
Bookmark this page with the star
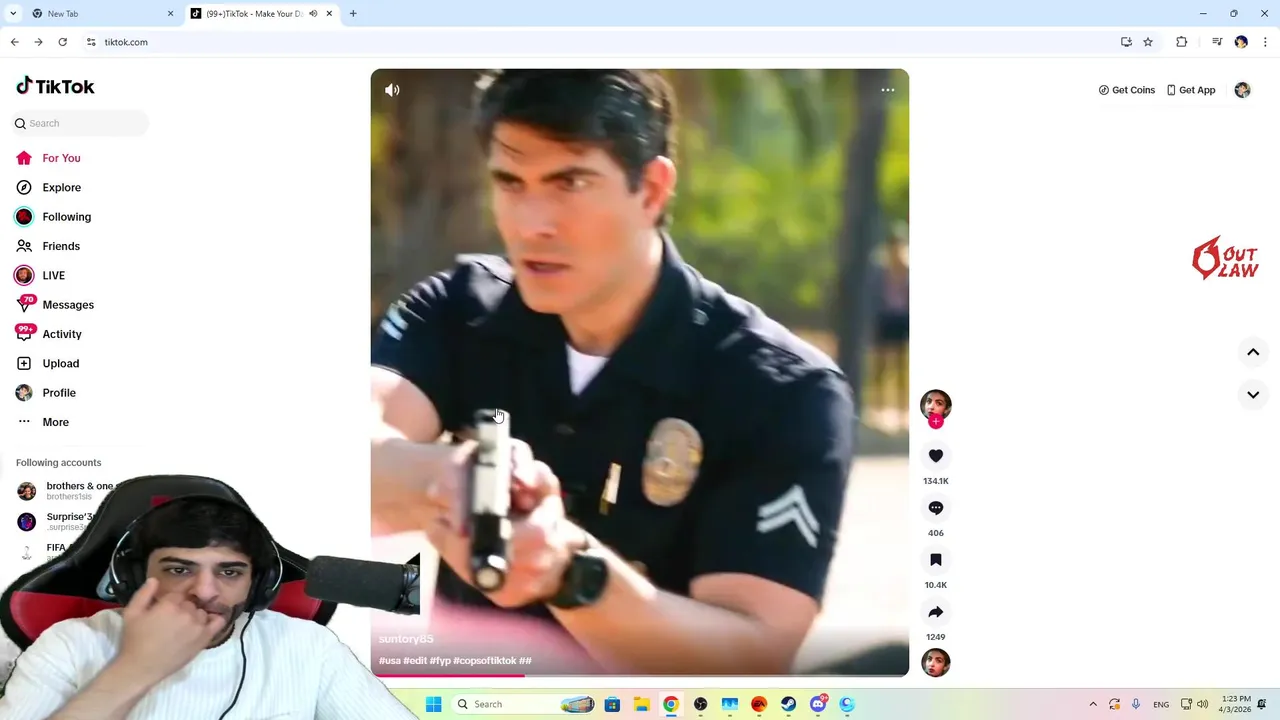click(x=1148, y=42)
